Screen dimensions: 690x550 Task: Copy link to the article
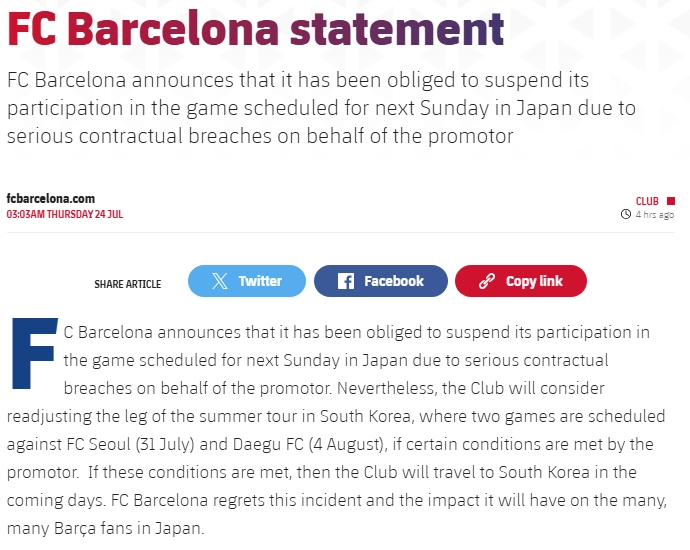[x=521, y=281]
